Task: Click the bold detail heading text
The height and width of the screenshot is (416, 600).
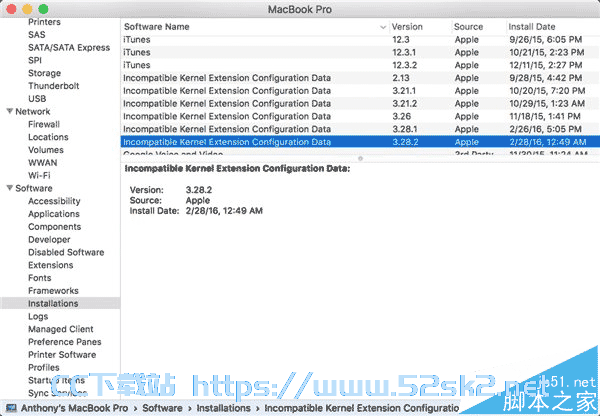Action: pyautogui.click(x=237, y=168)
